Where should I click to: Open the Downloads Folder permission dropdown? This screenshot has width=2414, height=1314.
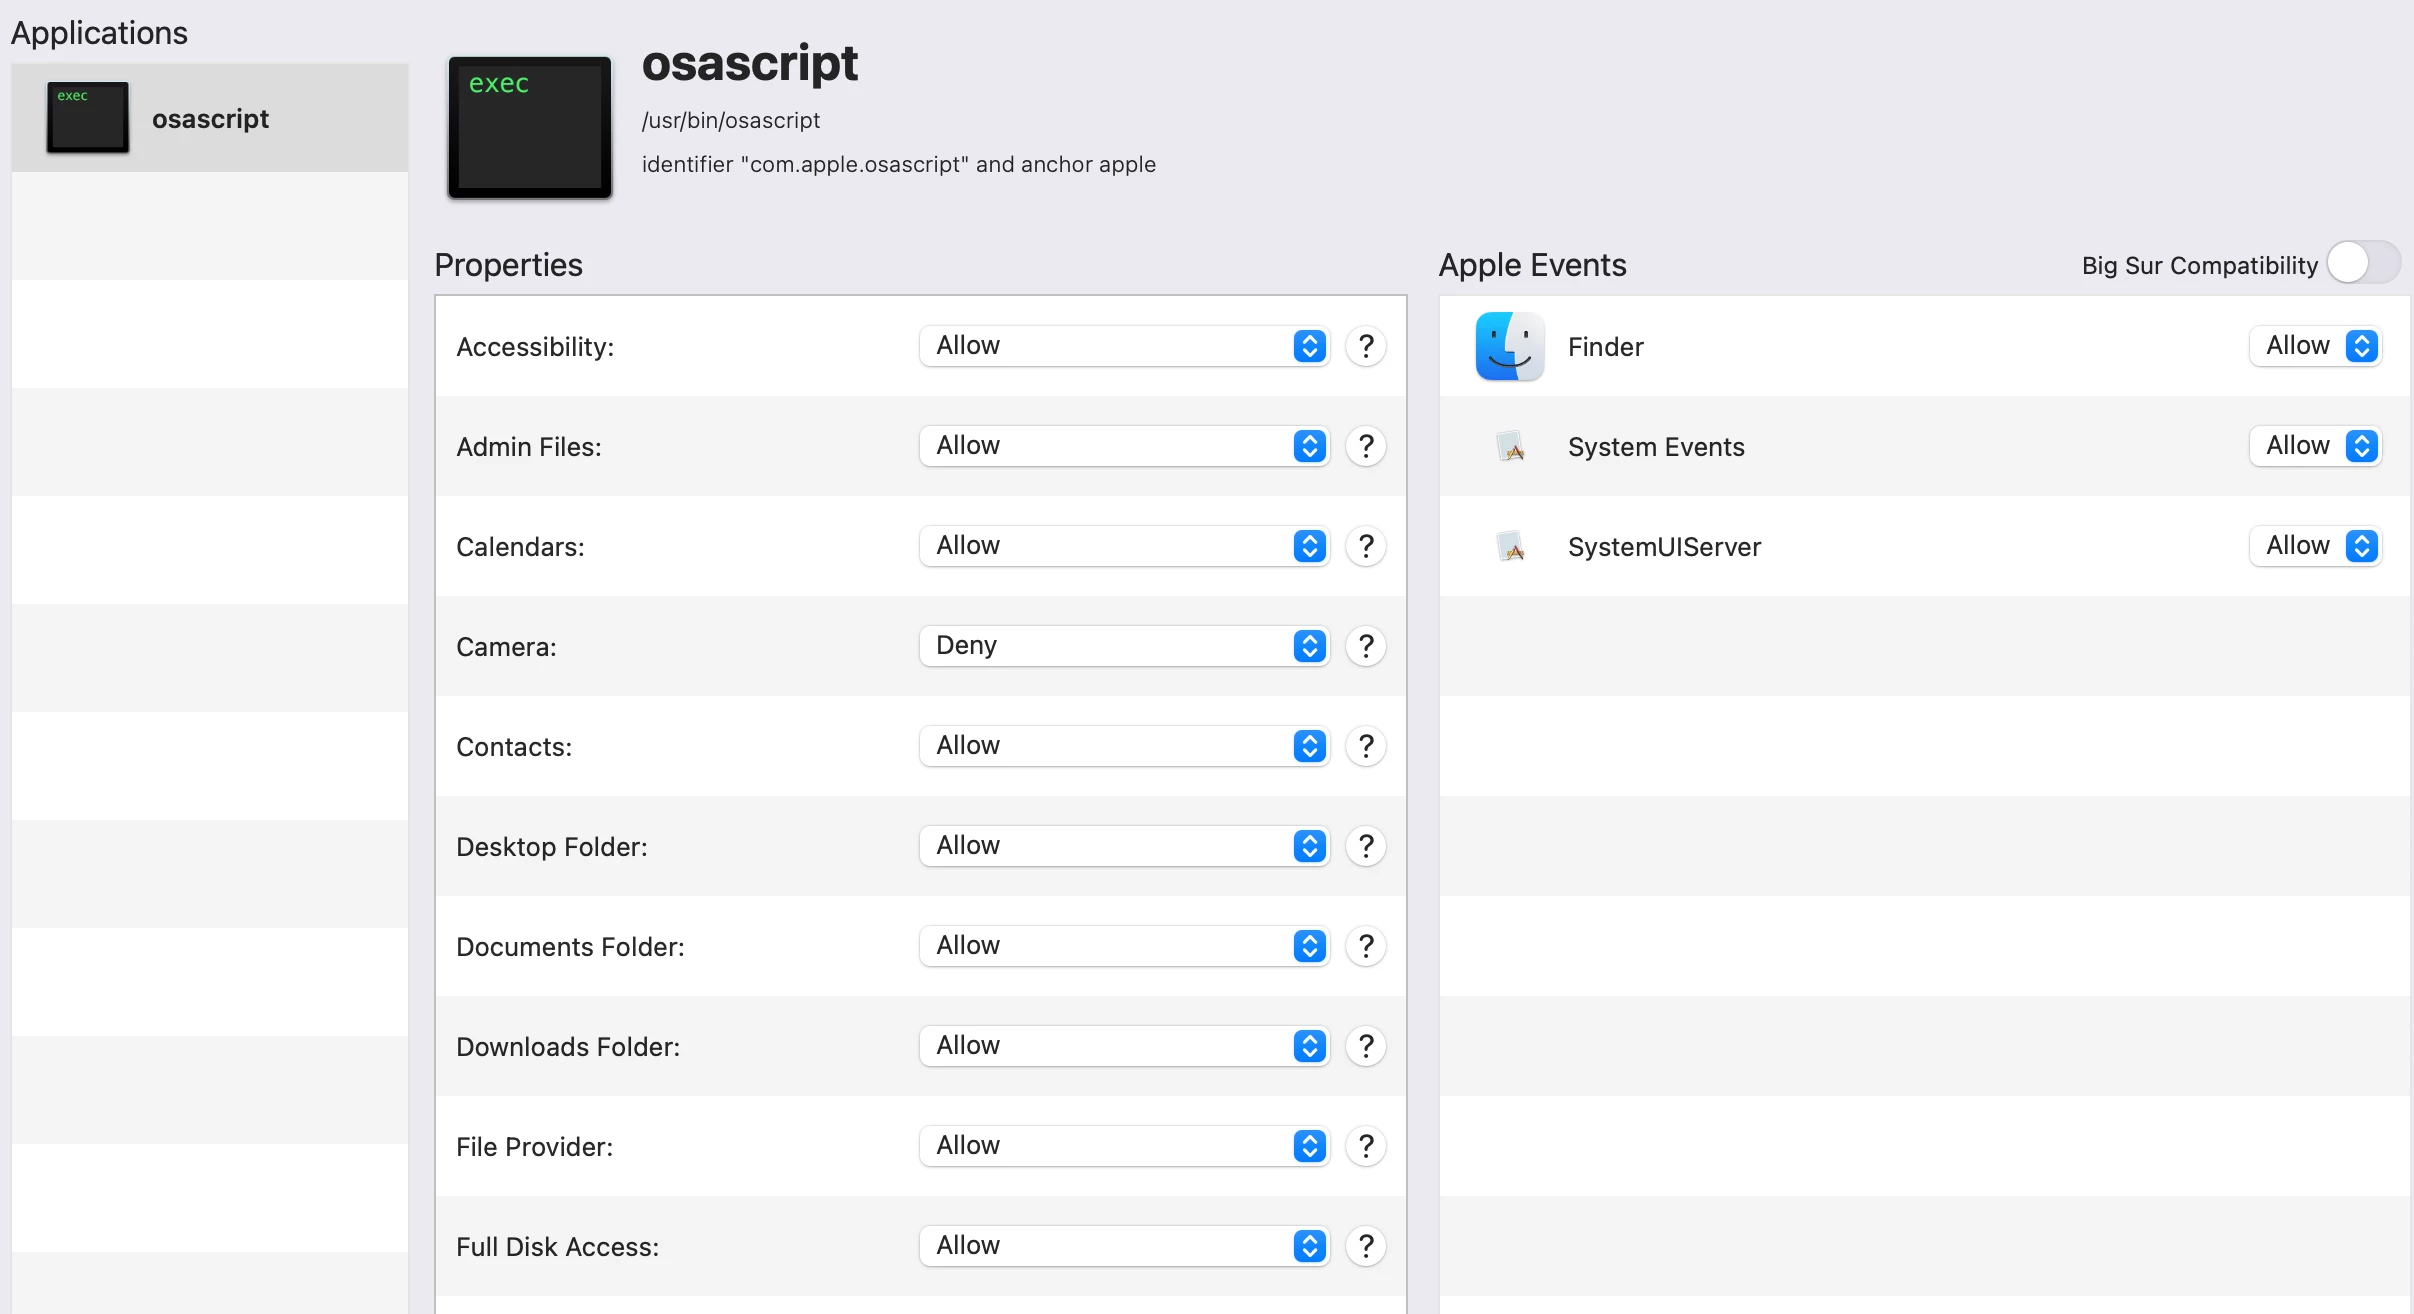(x=1124, y=1046)
